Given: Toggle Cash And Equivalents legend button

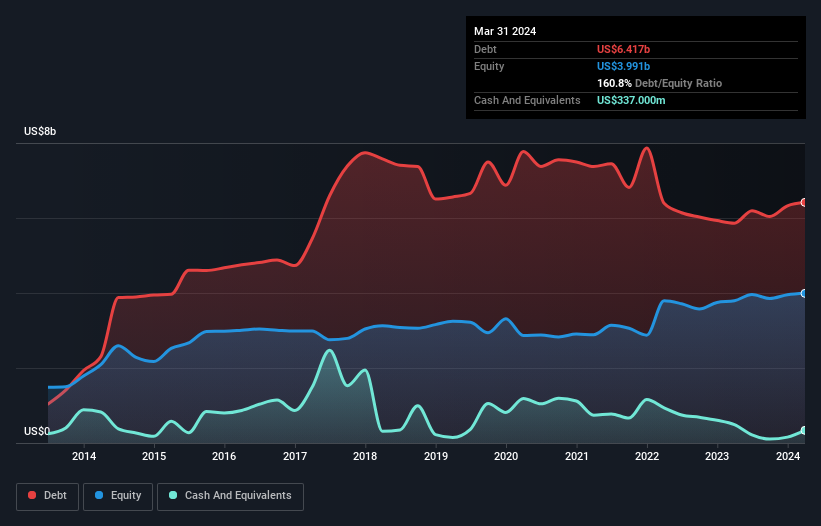Looking at the screenshot, I should click(x=230, y=497).
